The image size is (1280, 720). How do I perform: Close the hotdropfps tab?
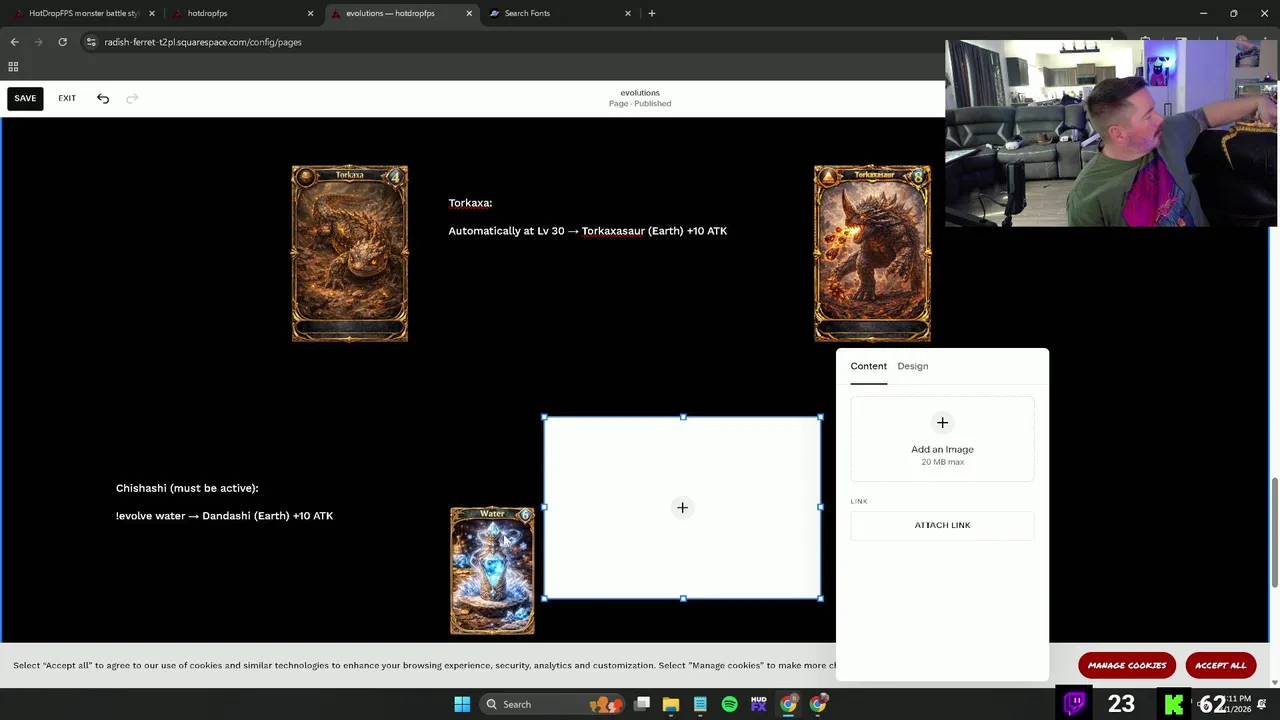pyautogui.click(x=310, y=13)
